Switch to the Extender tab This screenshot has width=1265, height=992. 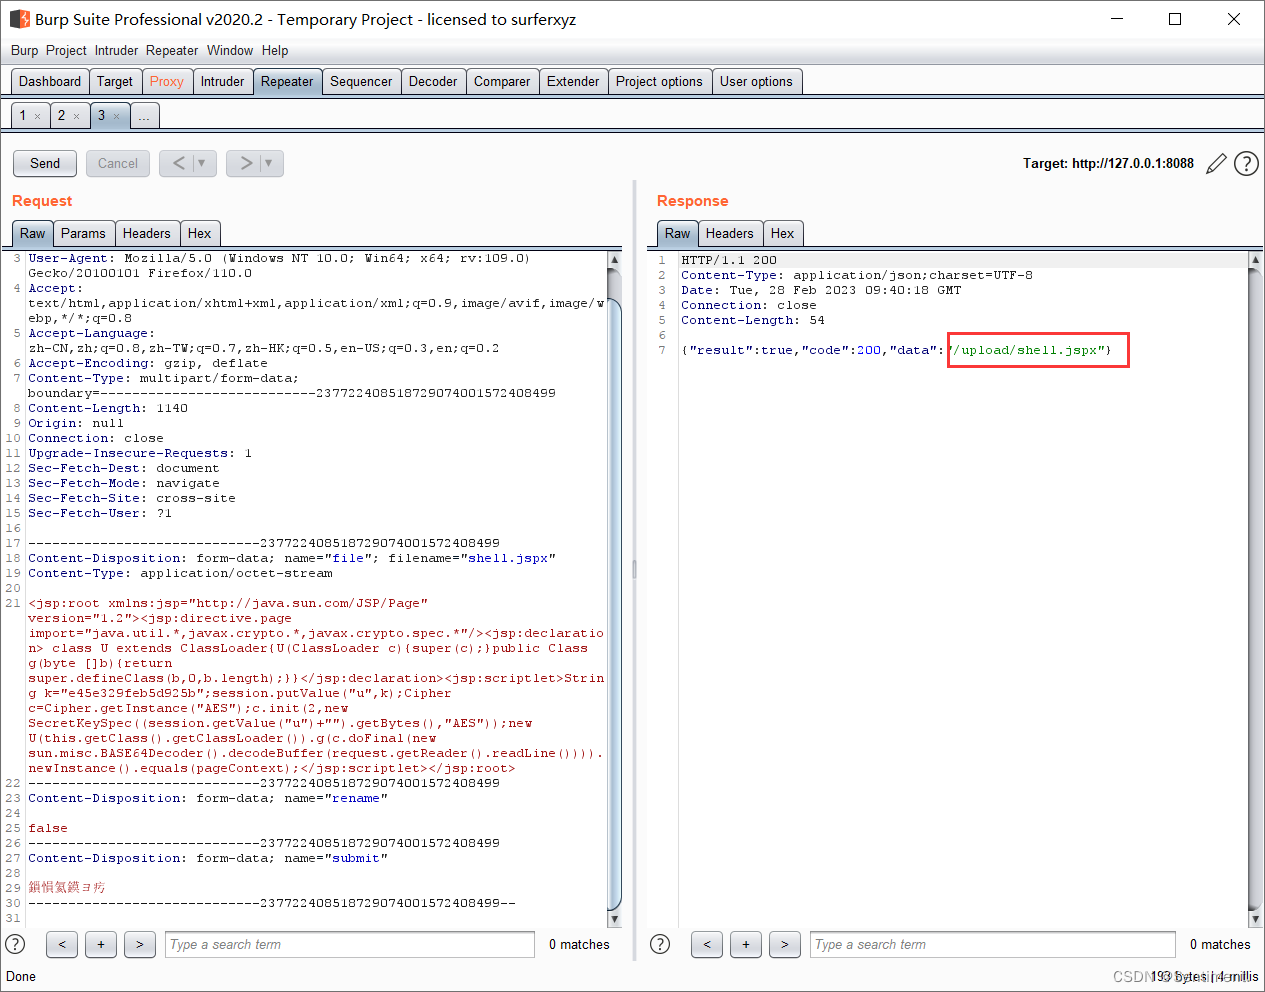[573, 82]
